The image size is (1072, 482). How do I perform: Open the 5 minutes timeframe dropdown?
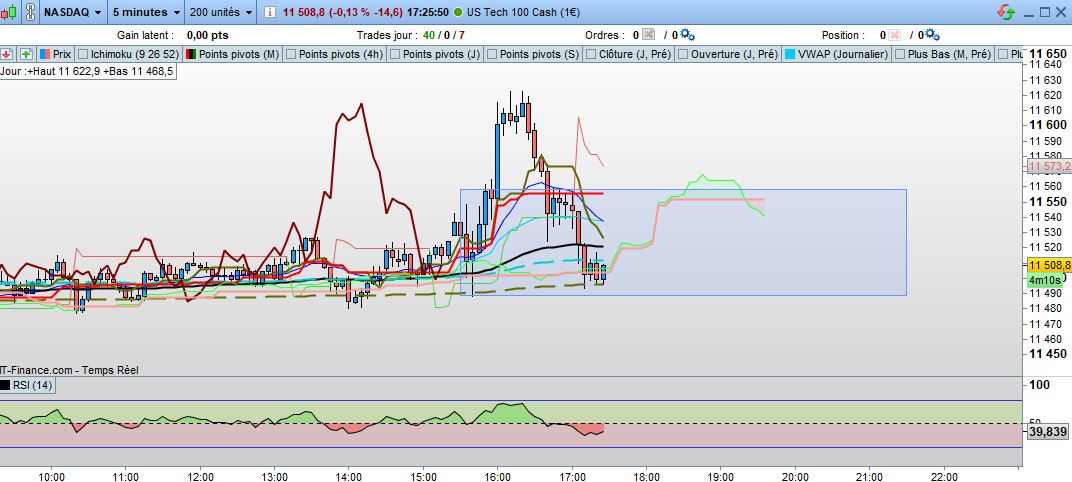point(146,12)
